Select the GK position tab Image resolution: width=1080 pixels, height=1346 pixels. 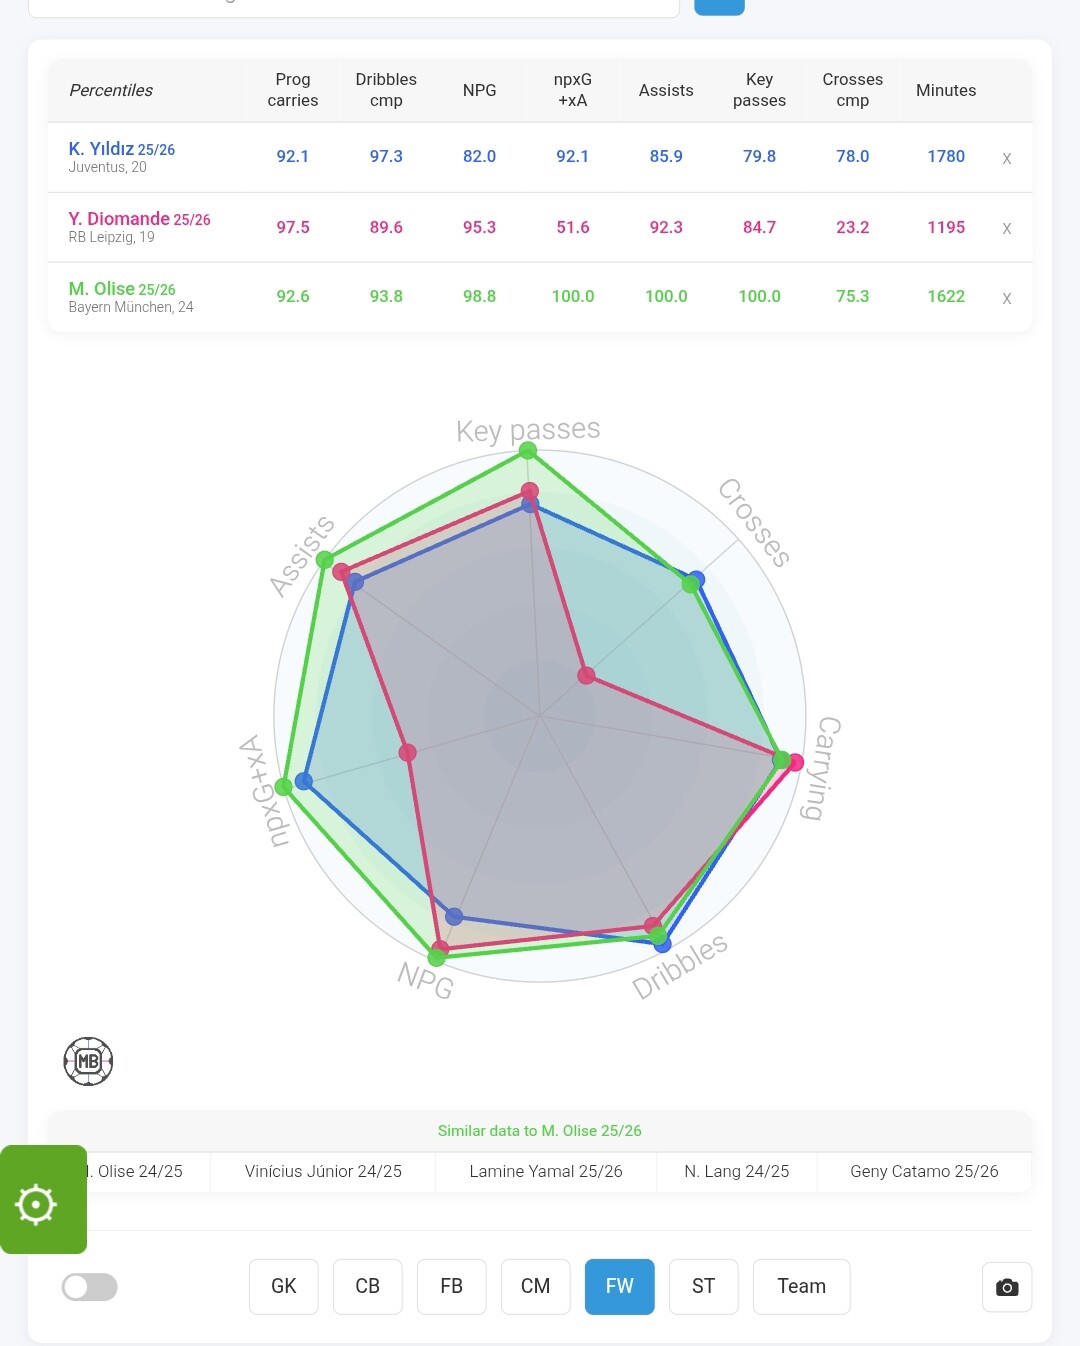pos(284,1286)
